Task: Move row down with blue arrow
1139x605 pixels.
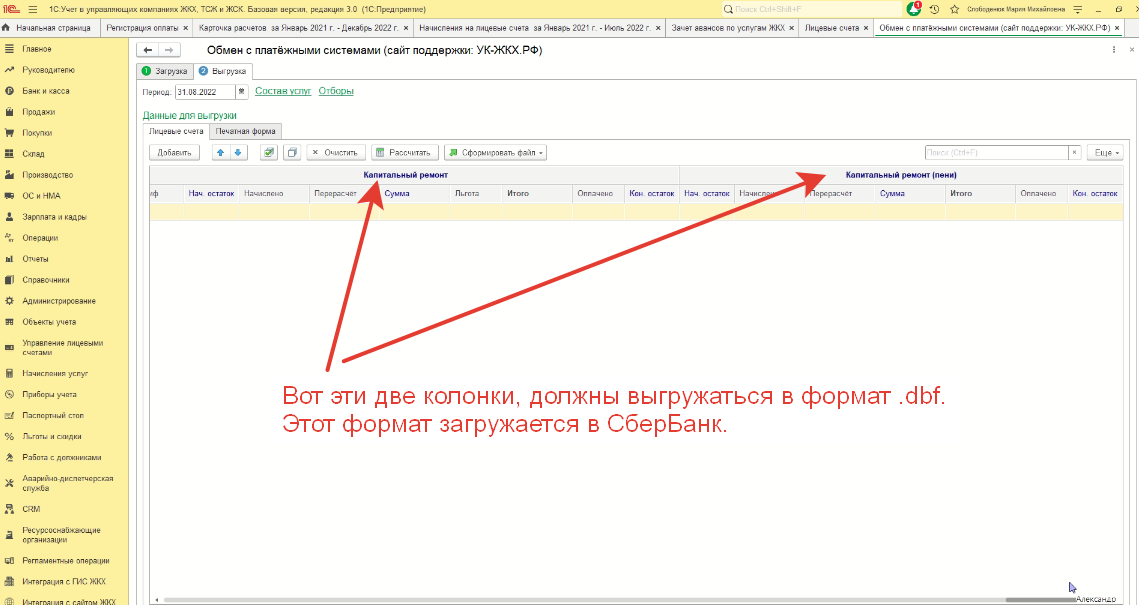Action: coord(237,153)
